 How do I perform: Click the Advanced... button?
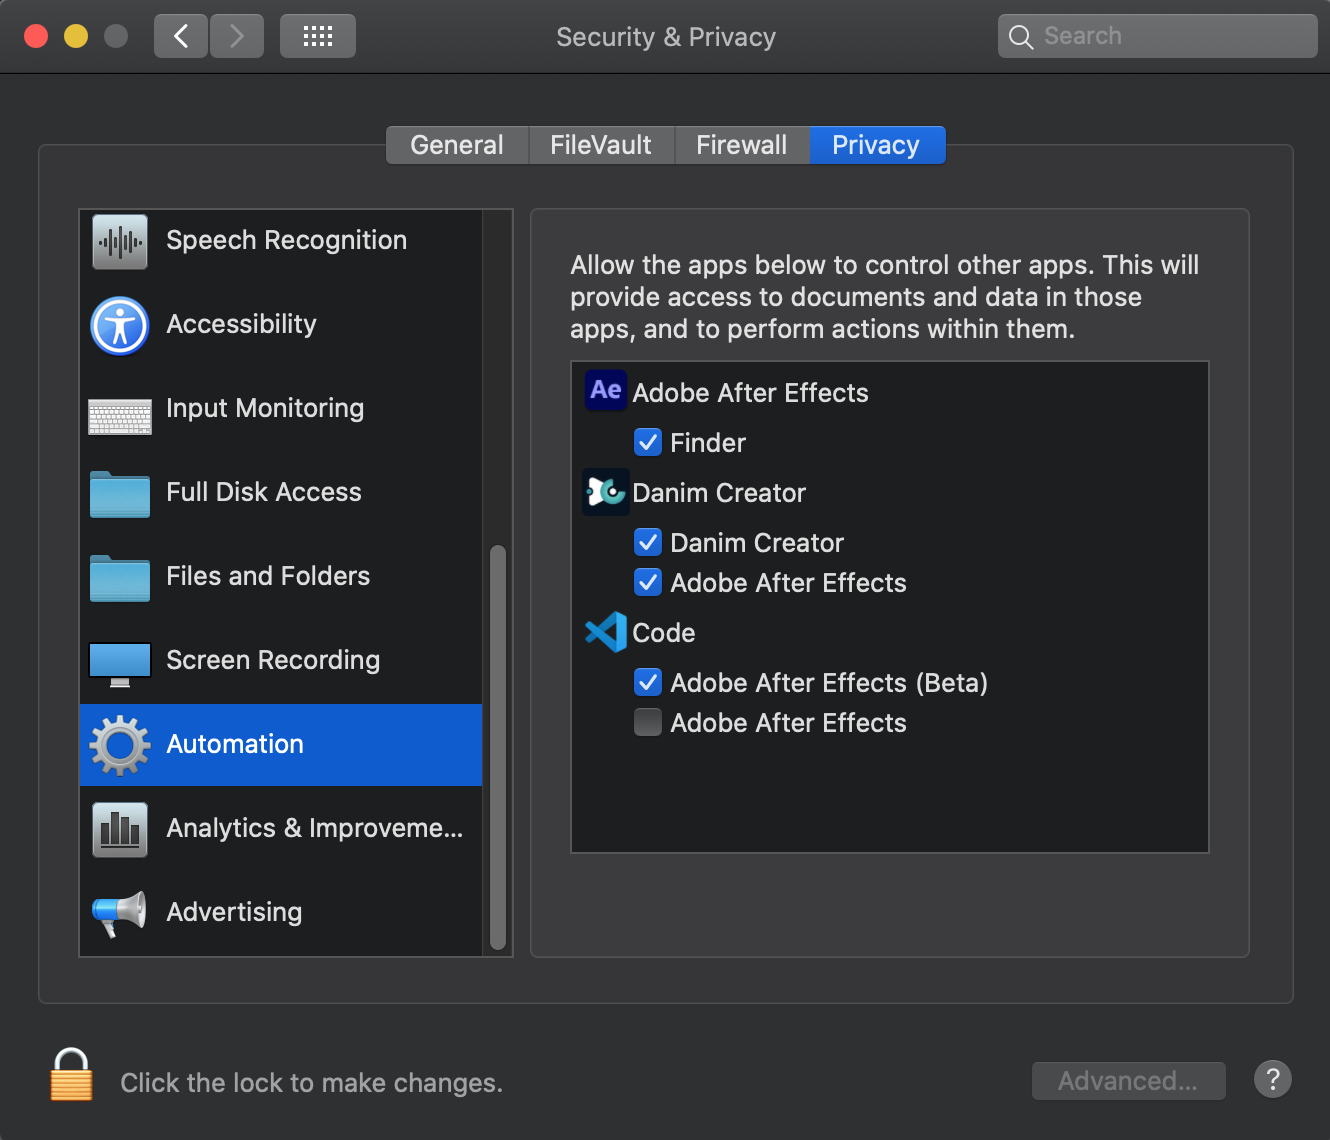(1128, 1081)
